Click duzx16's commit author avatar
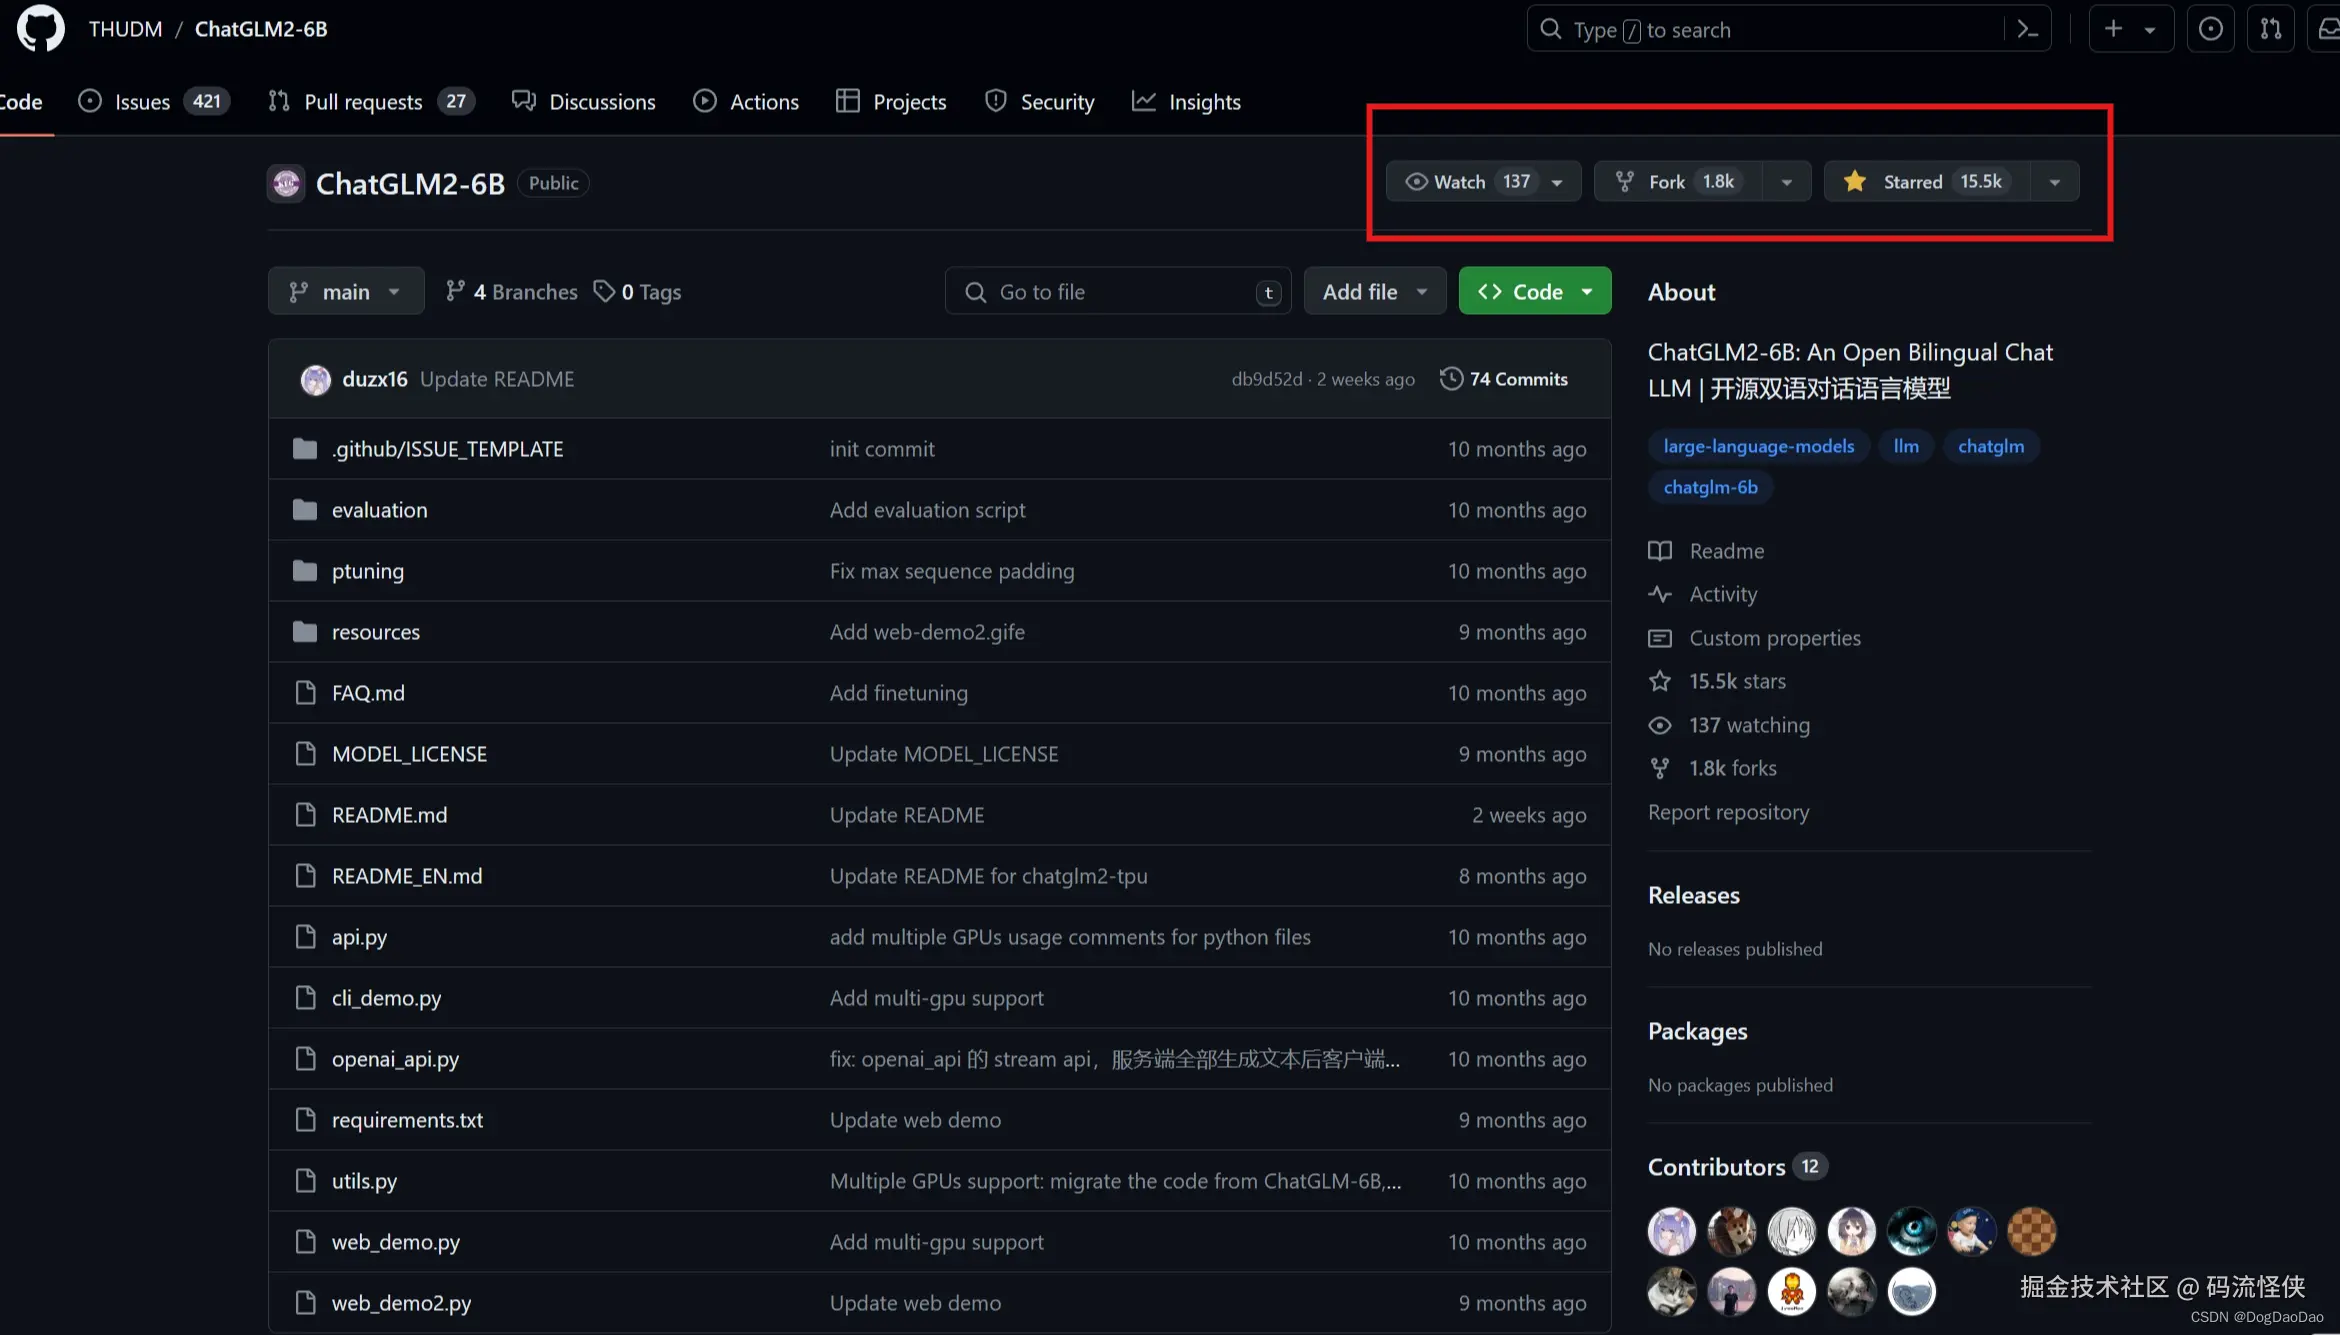Image resolution: width=2340 pixels, height=1335 pixels. coord(316,380)
